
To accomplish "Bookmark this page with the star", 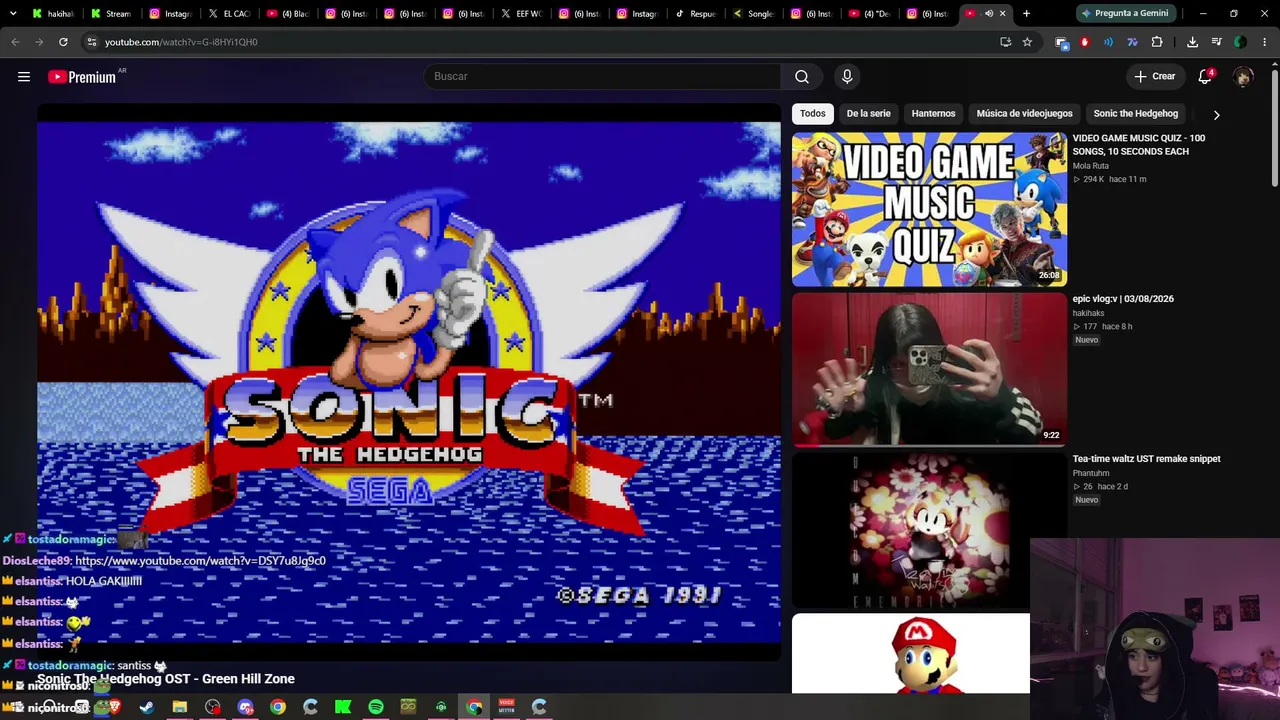I will point(1027,42).
